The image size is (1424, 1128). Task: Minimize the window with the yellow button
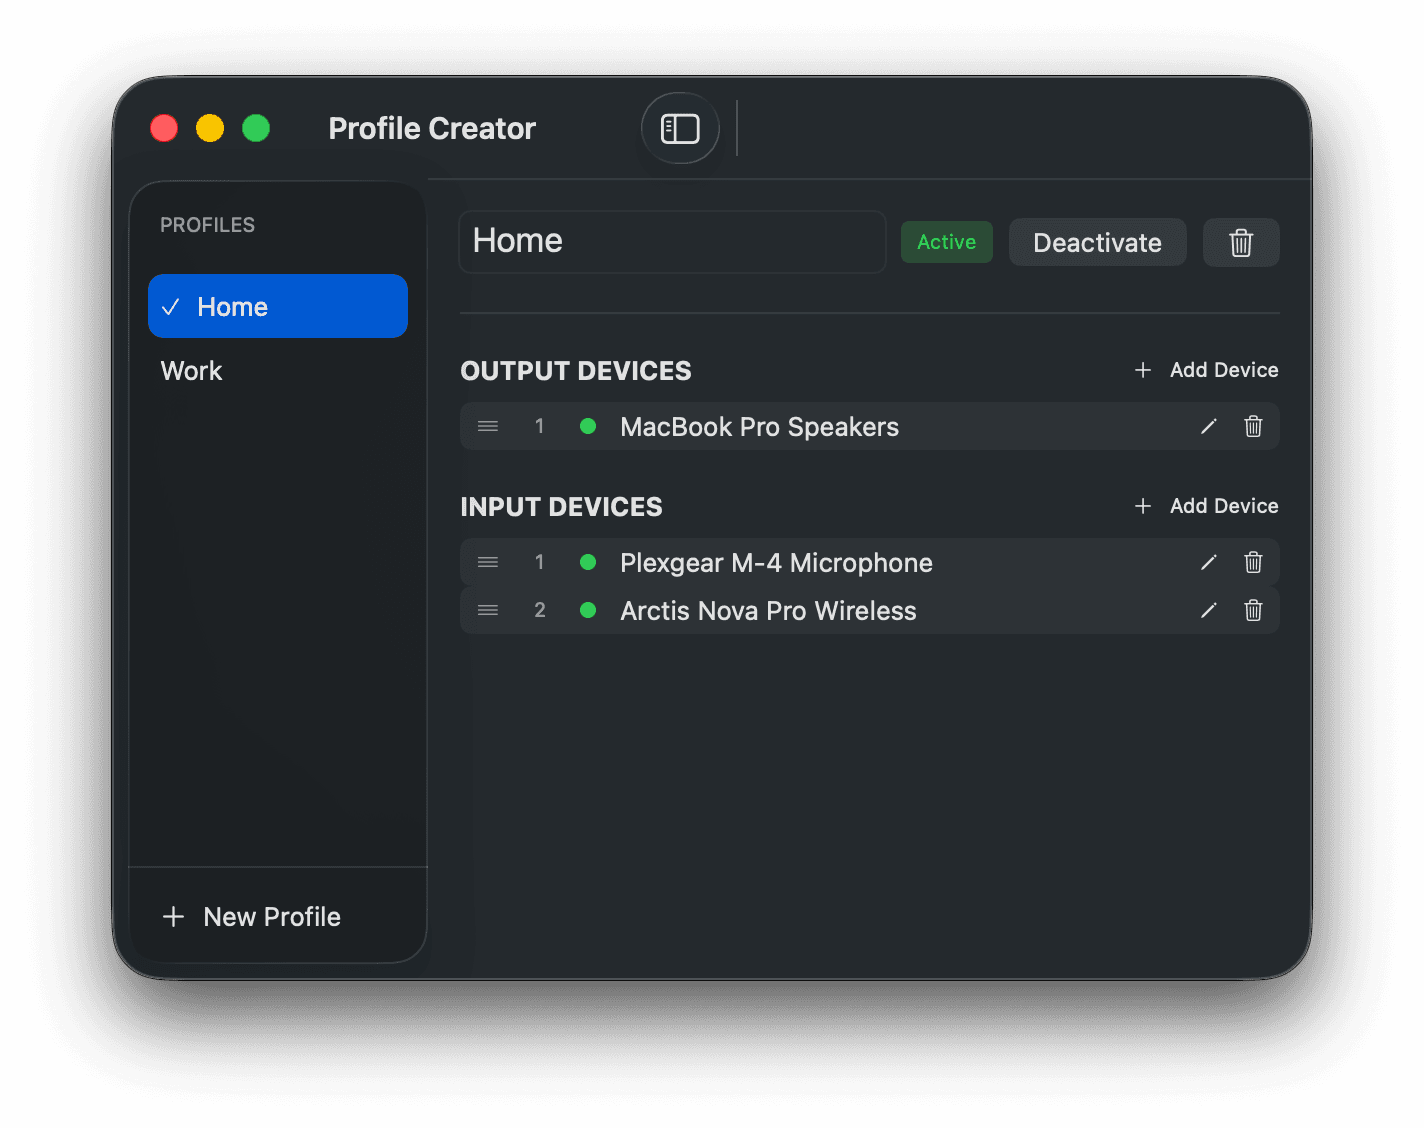click(210, 128)
